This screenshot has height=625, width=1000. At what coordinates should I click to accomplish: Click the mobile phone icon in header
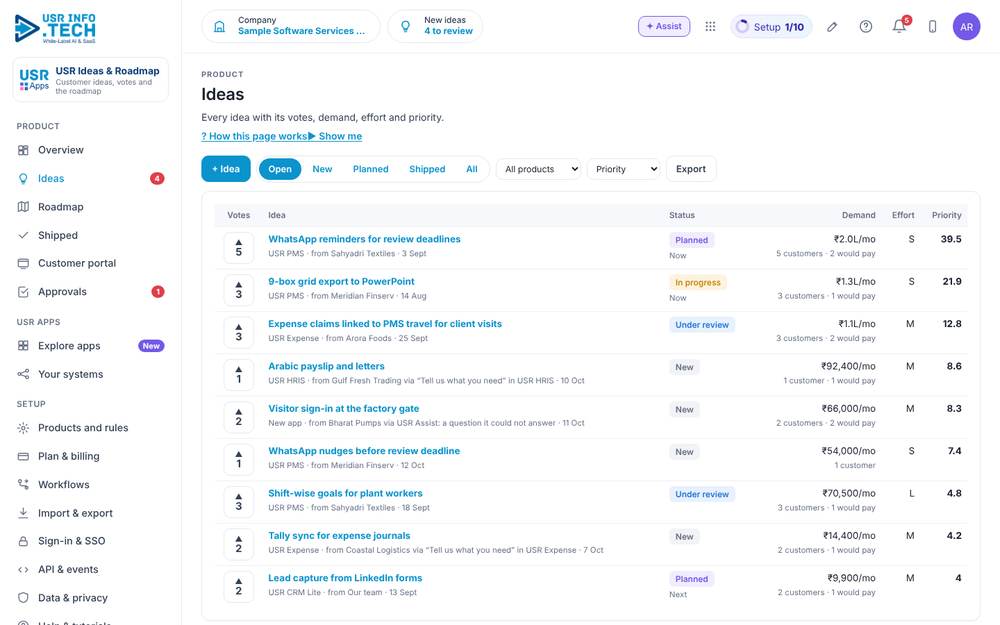point(932,27)
